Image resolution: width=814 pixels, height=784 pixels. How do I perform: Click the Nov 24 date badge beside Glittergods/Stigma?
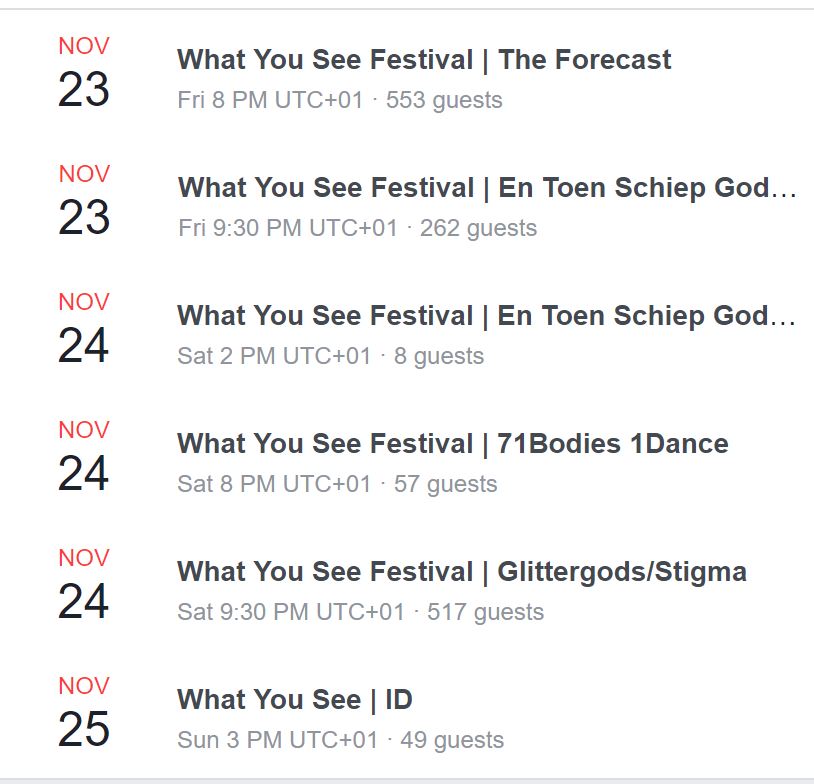click(x=84, y=585)
